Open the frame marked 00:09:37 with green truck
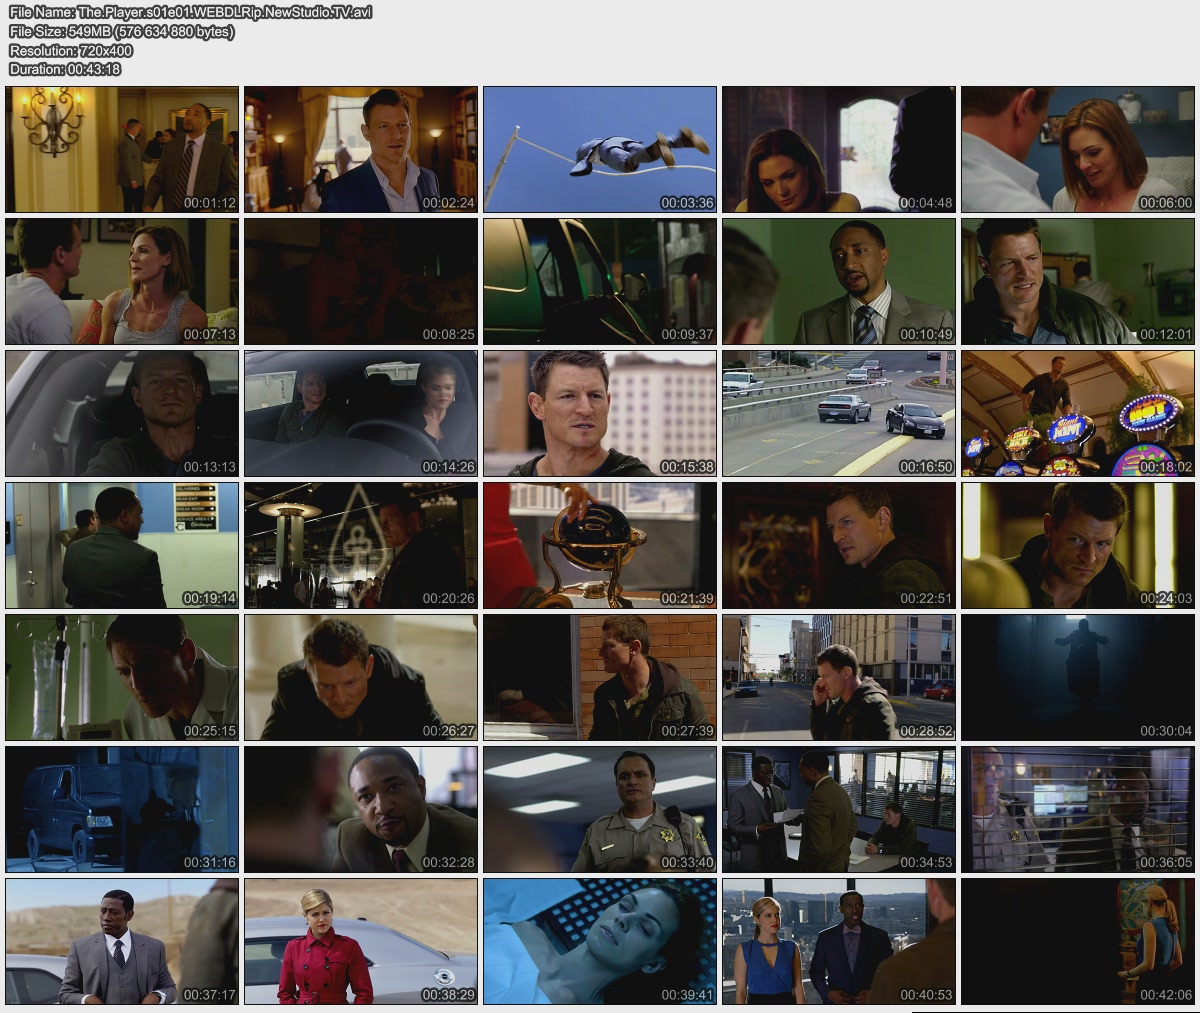 click(x=600, y=281)
